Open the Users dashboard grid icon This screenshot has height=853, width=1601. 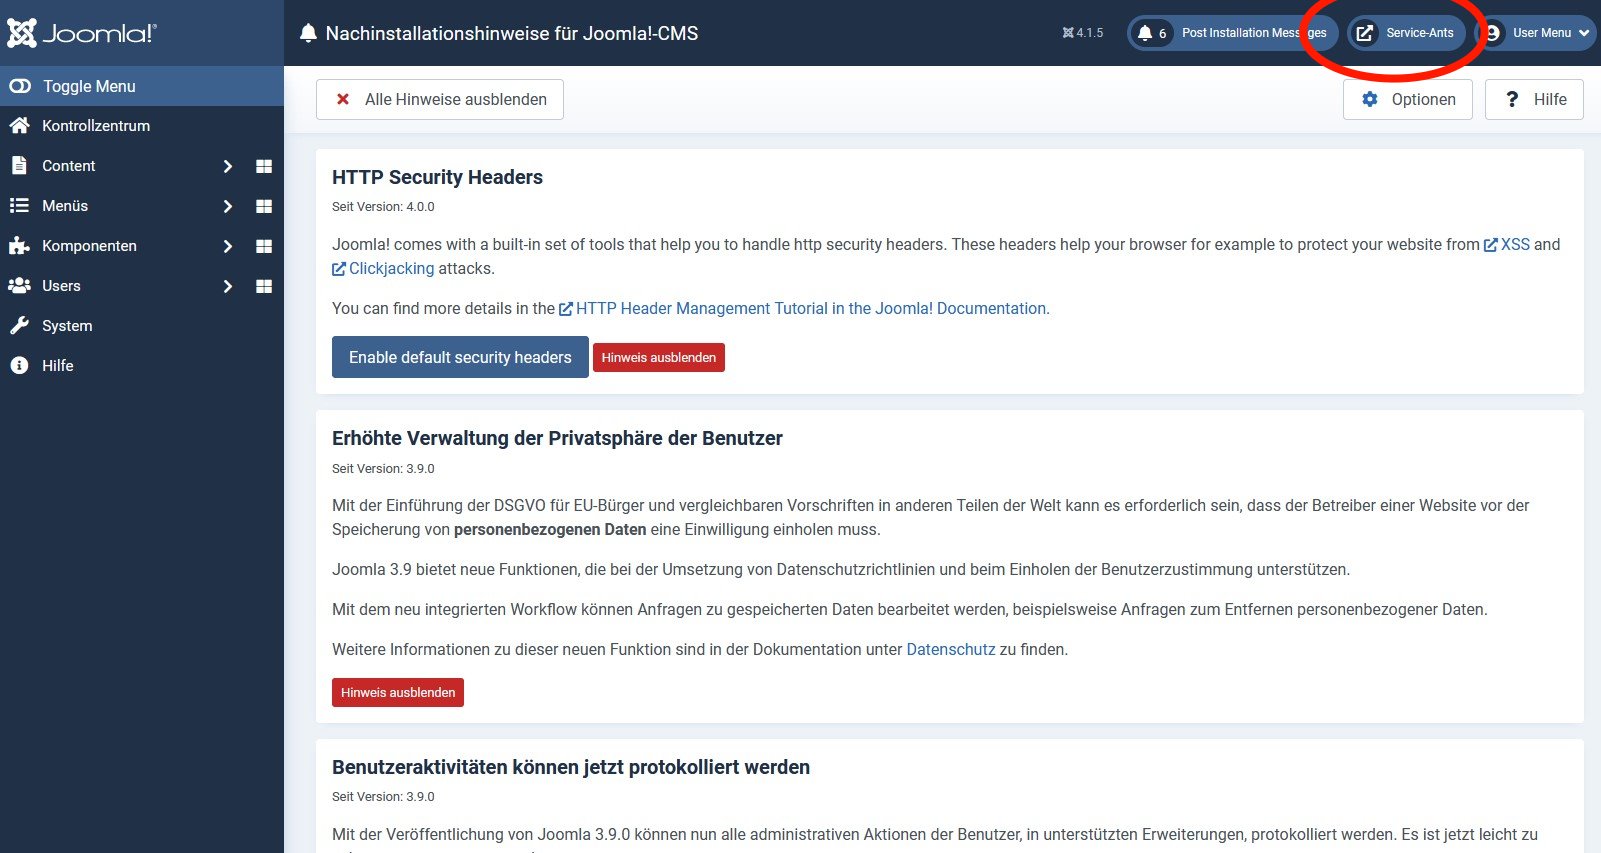264,286
